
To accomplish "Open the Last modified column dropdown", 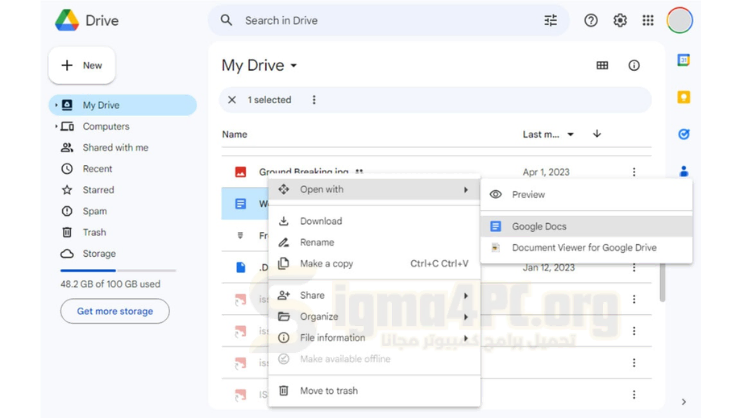I will (x=571, y=135).
